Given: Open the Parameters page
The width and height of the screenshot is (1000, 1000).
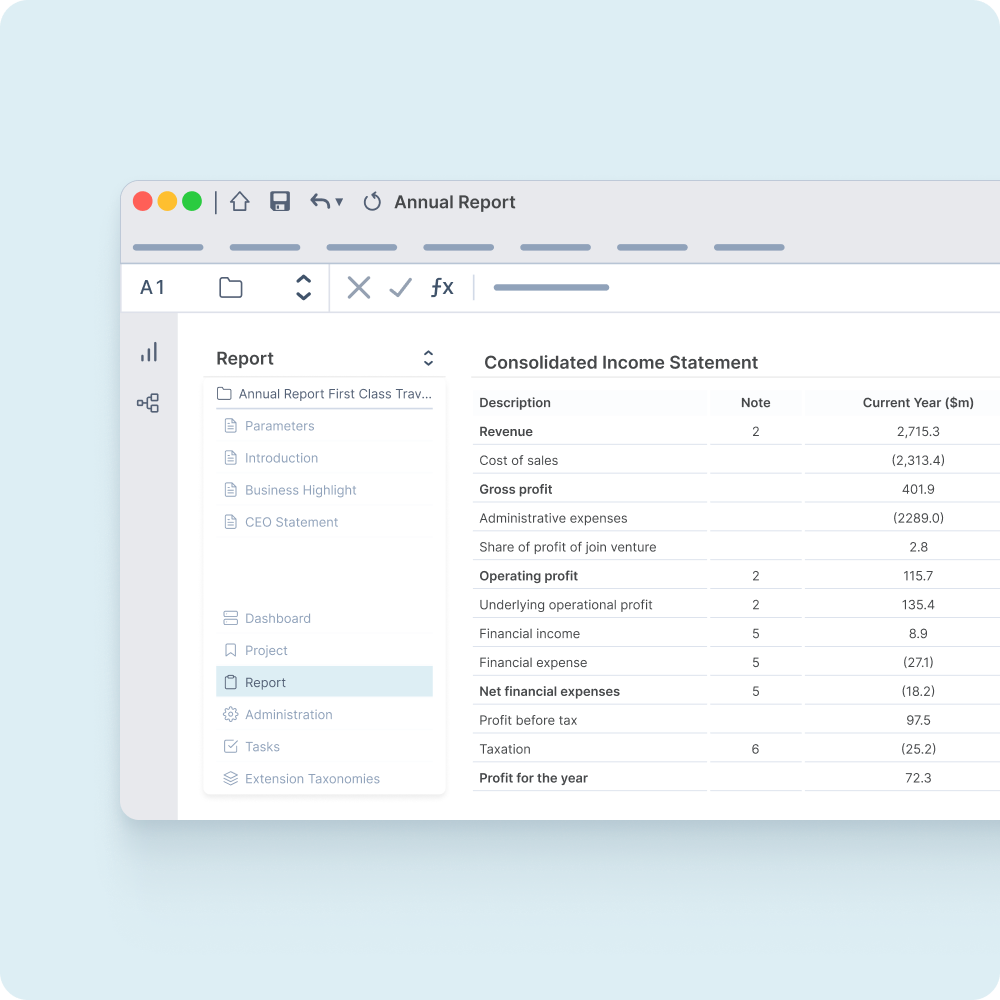Looking at the screenshot, I should (281, 426).
